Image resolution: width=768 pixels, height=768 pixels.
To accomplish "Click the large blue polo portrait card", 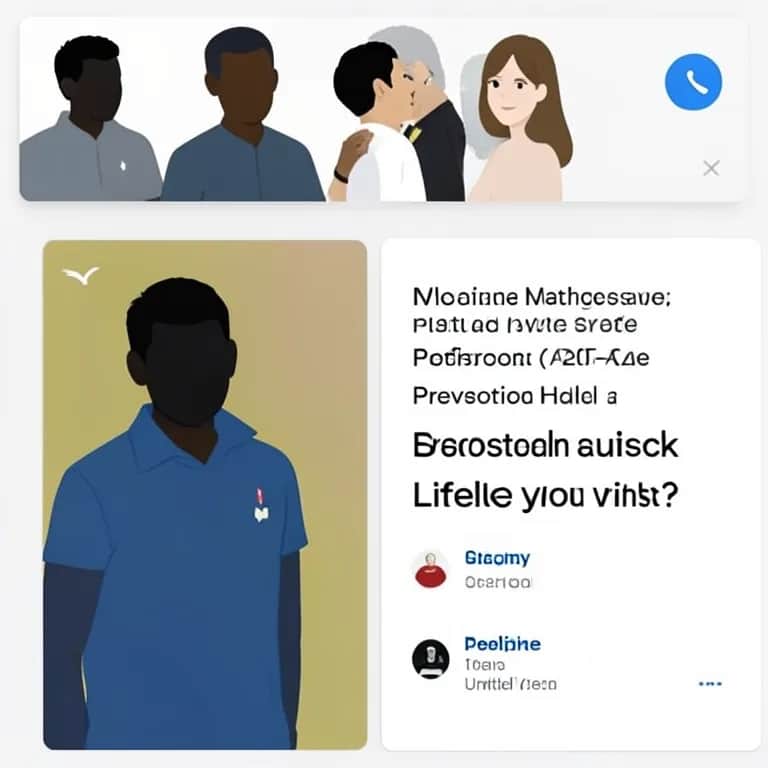I will [x=205, y=495].
